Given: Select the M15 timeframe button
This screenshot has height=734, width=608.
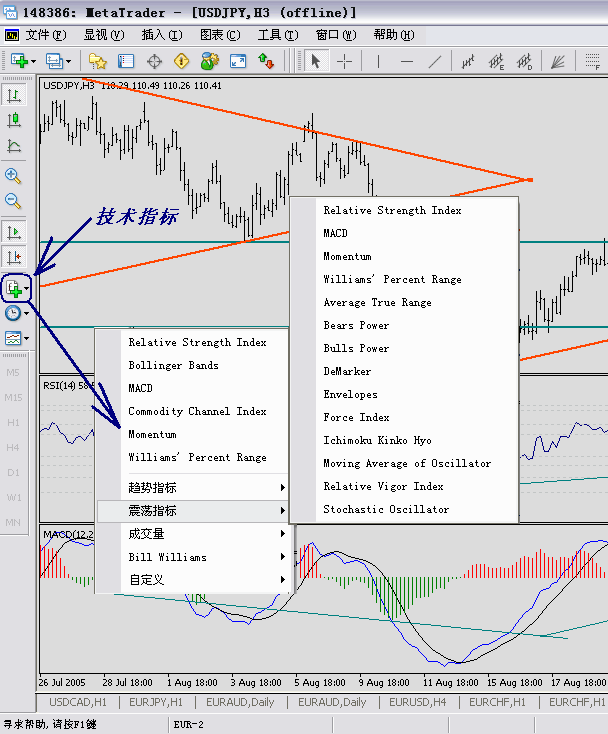Looking at the screenshot, I should click(x=13, y=397).
